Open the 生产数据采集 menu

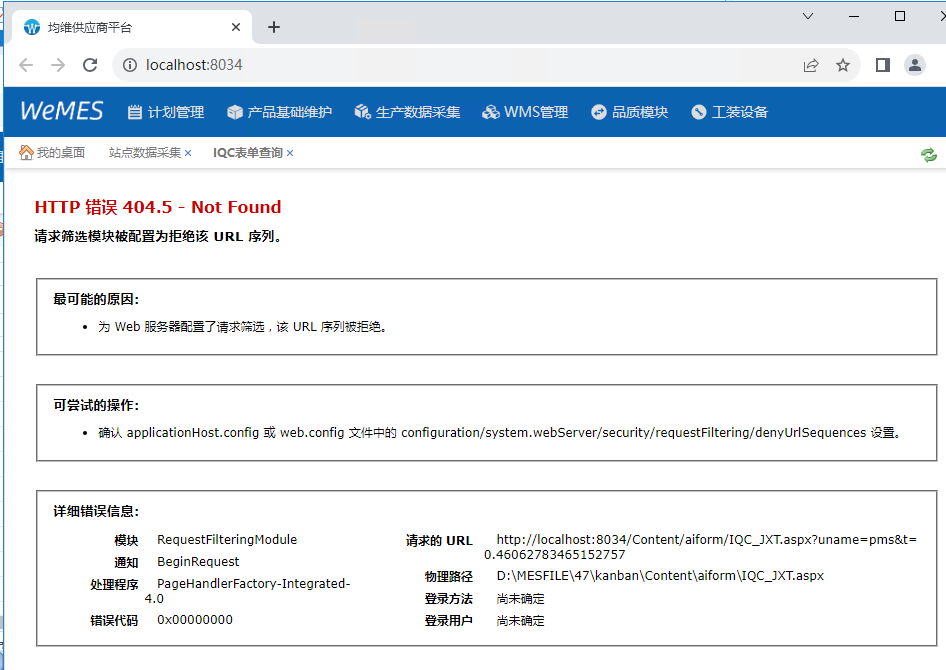pos(407,112)
